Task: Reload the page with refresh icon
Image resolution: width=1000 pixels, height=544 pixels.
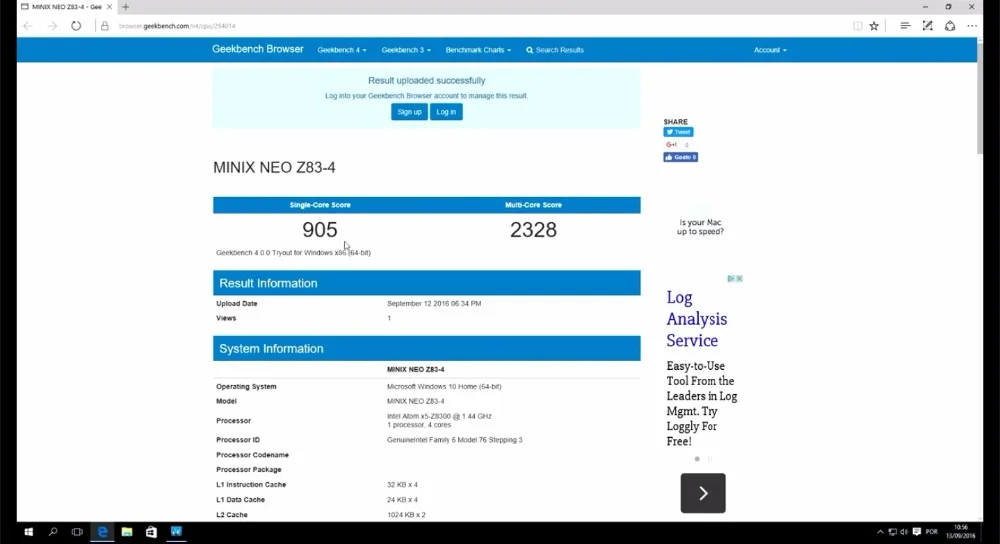Action: (76, 26)
